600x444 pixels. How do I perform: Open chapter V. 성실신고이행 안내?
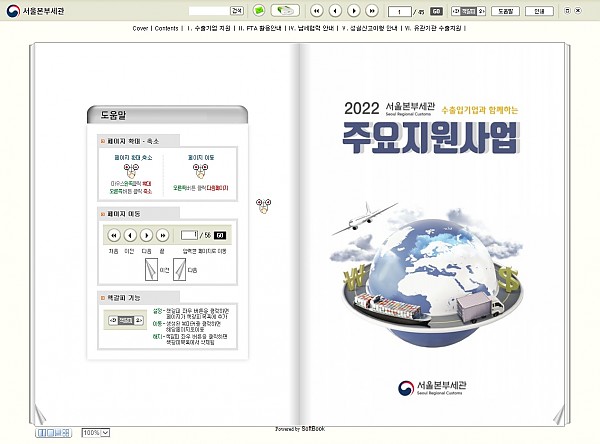click(x=370, y=28)
